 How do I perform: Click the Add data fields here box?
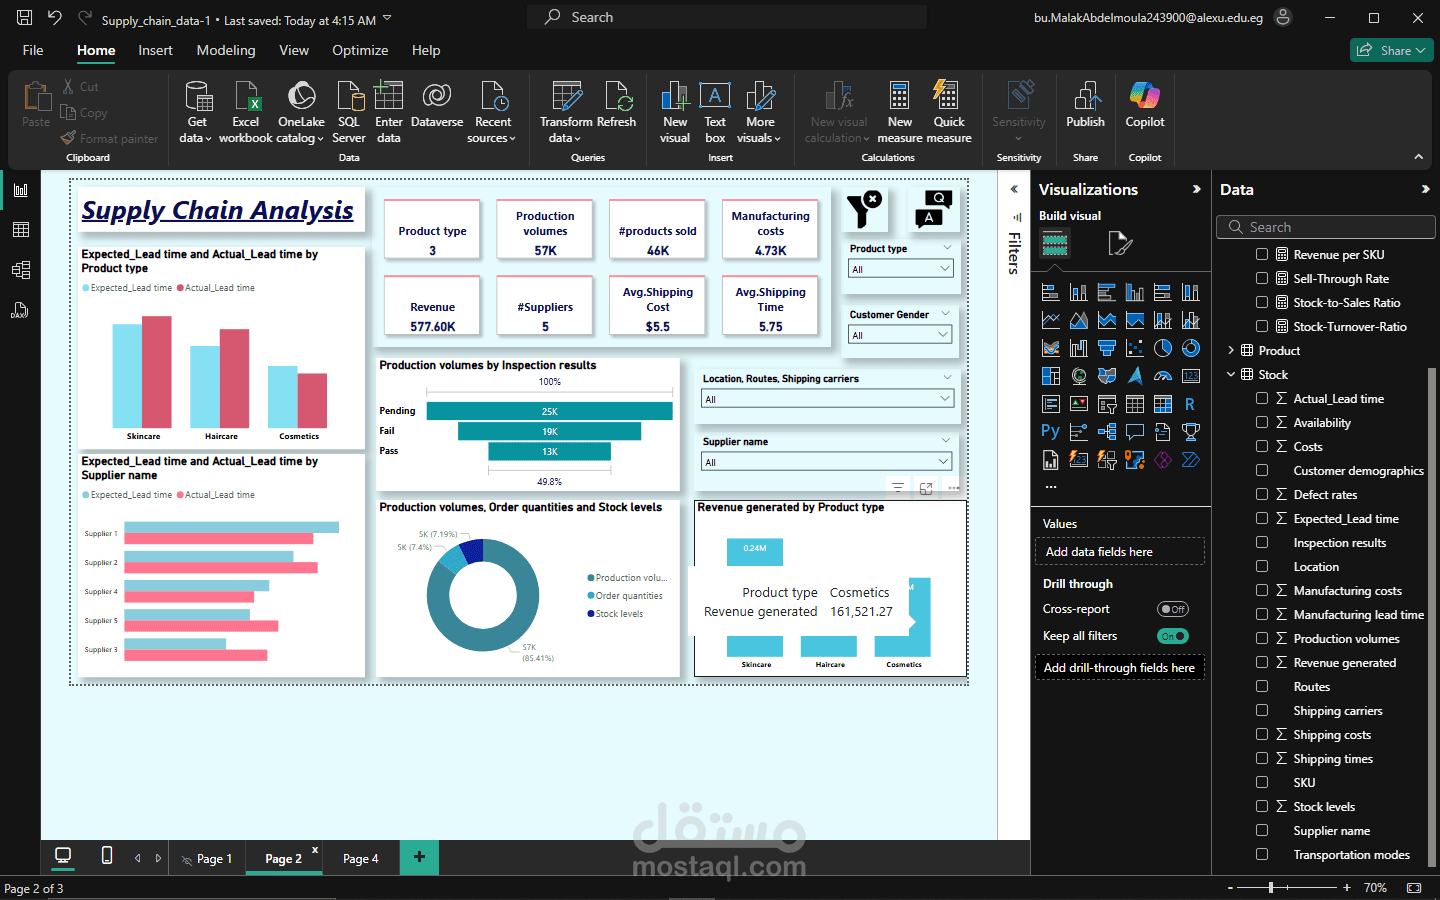coord(1119,552)
